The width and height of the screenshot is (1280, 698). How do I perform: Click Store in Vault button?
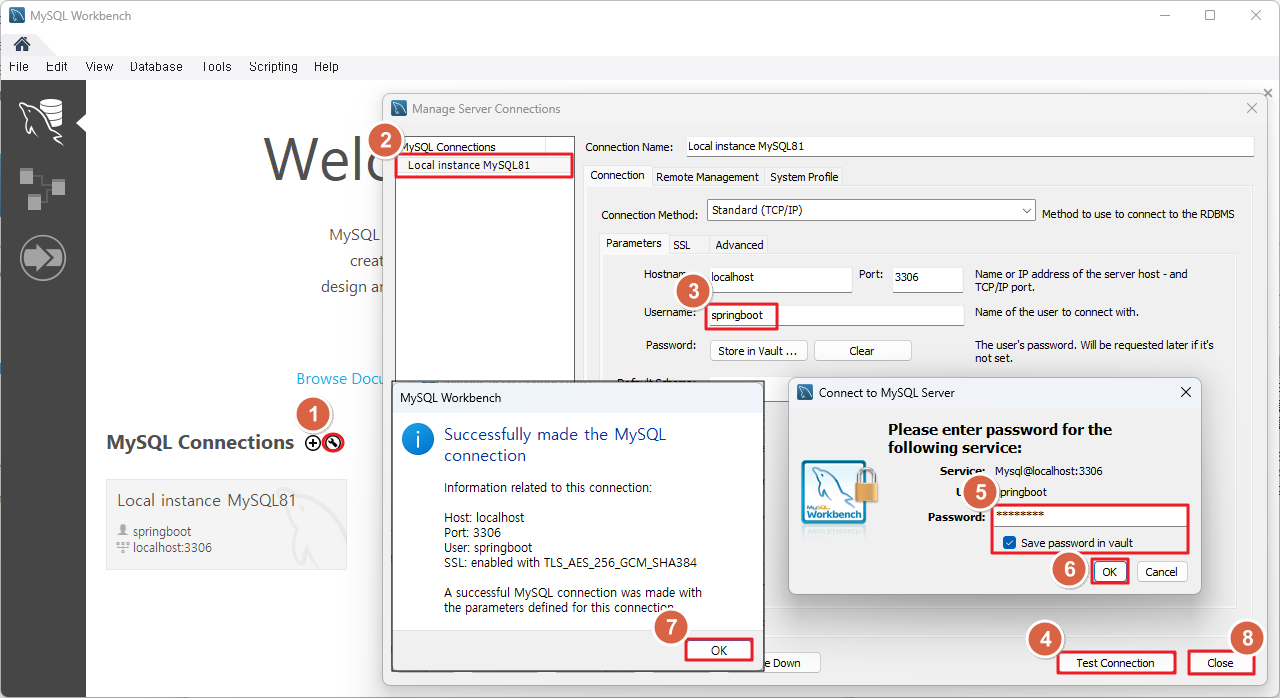pos(758,351)
